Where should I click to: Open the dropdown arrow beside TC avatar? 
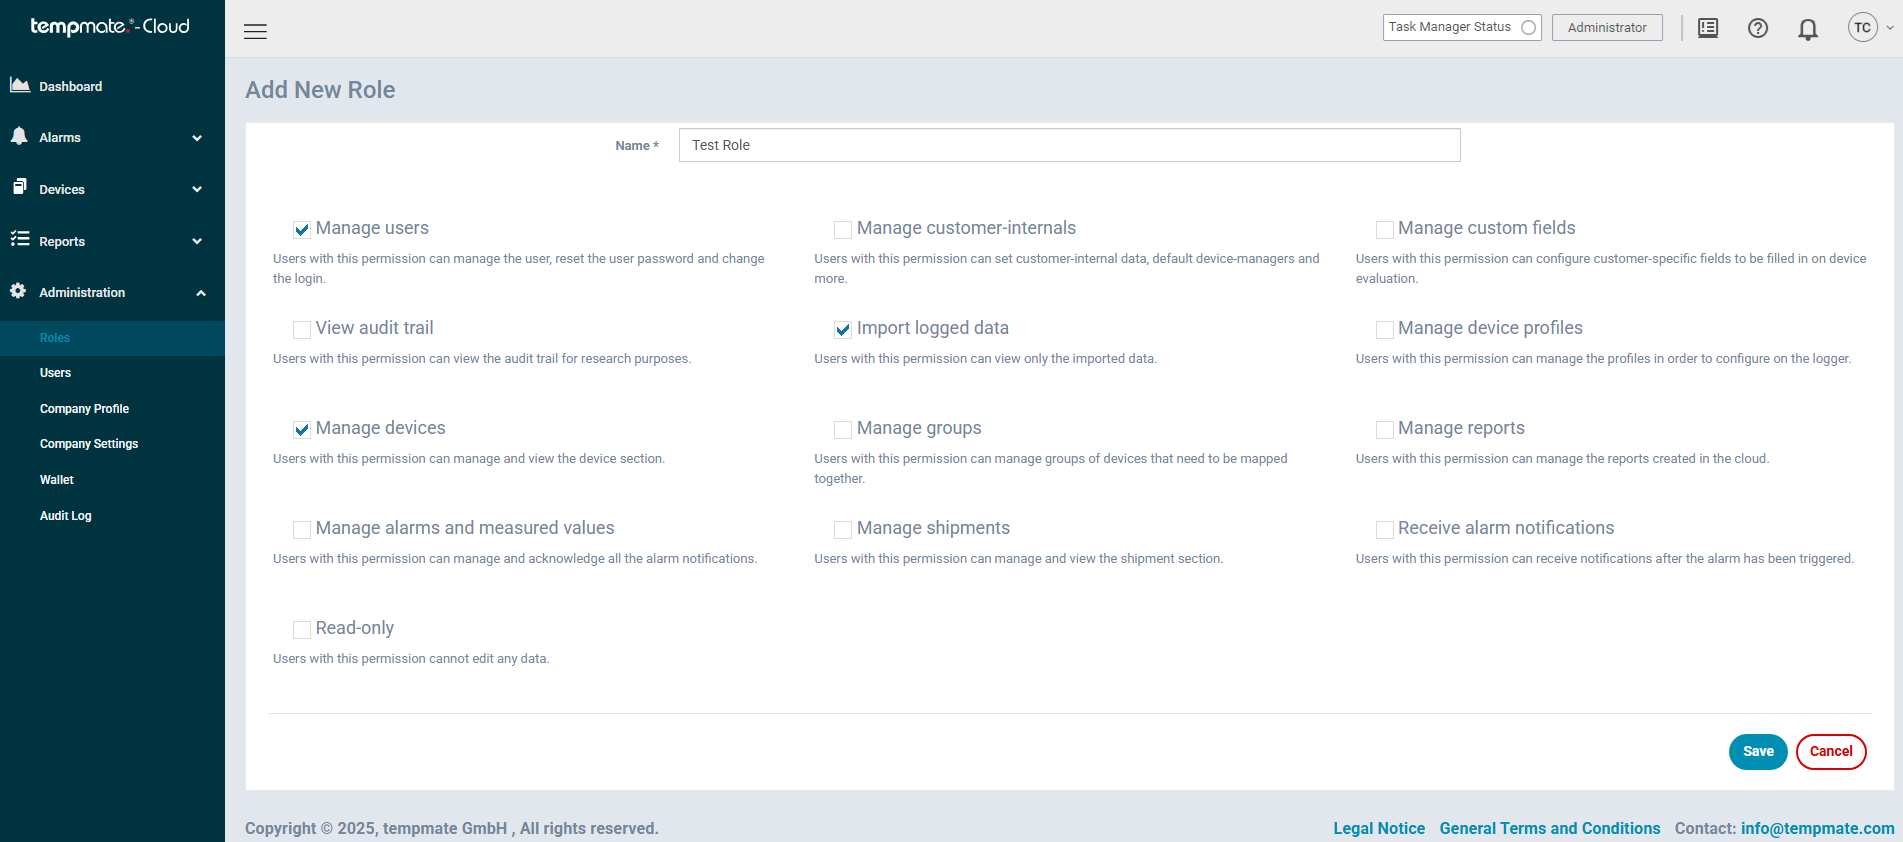click(x=1889, y=28)
